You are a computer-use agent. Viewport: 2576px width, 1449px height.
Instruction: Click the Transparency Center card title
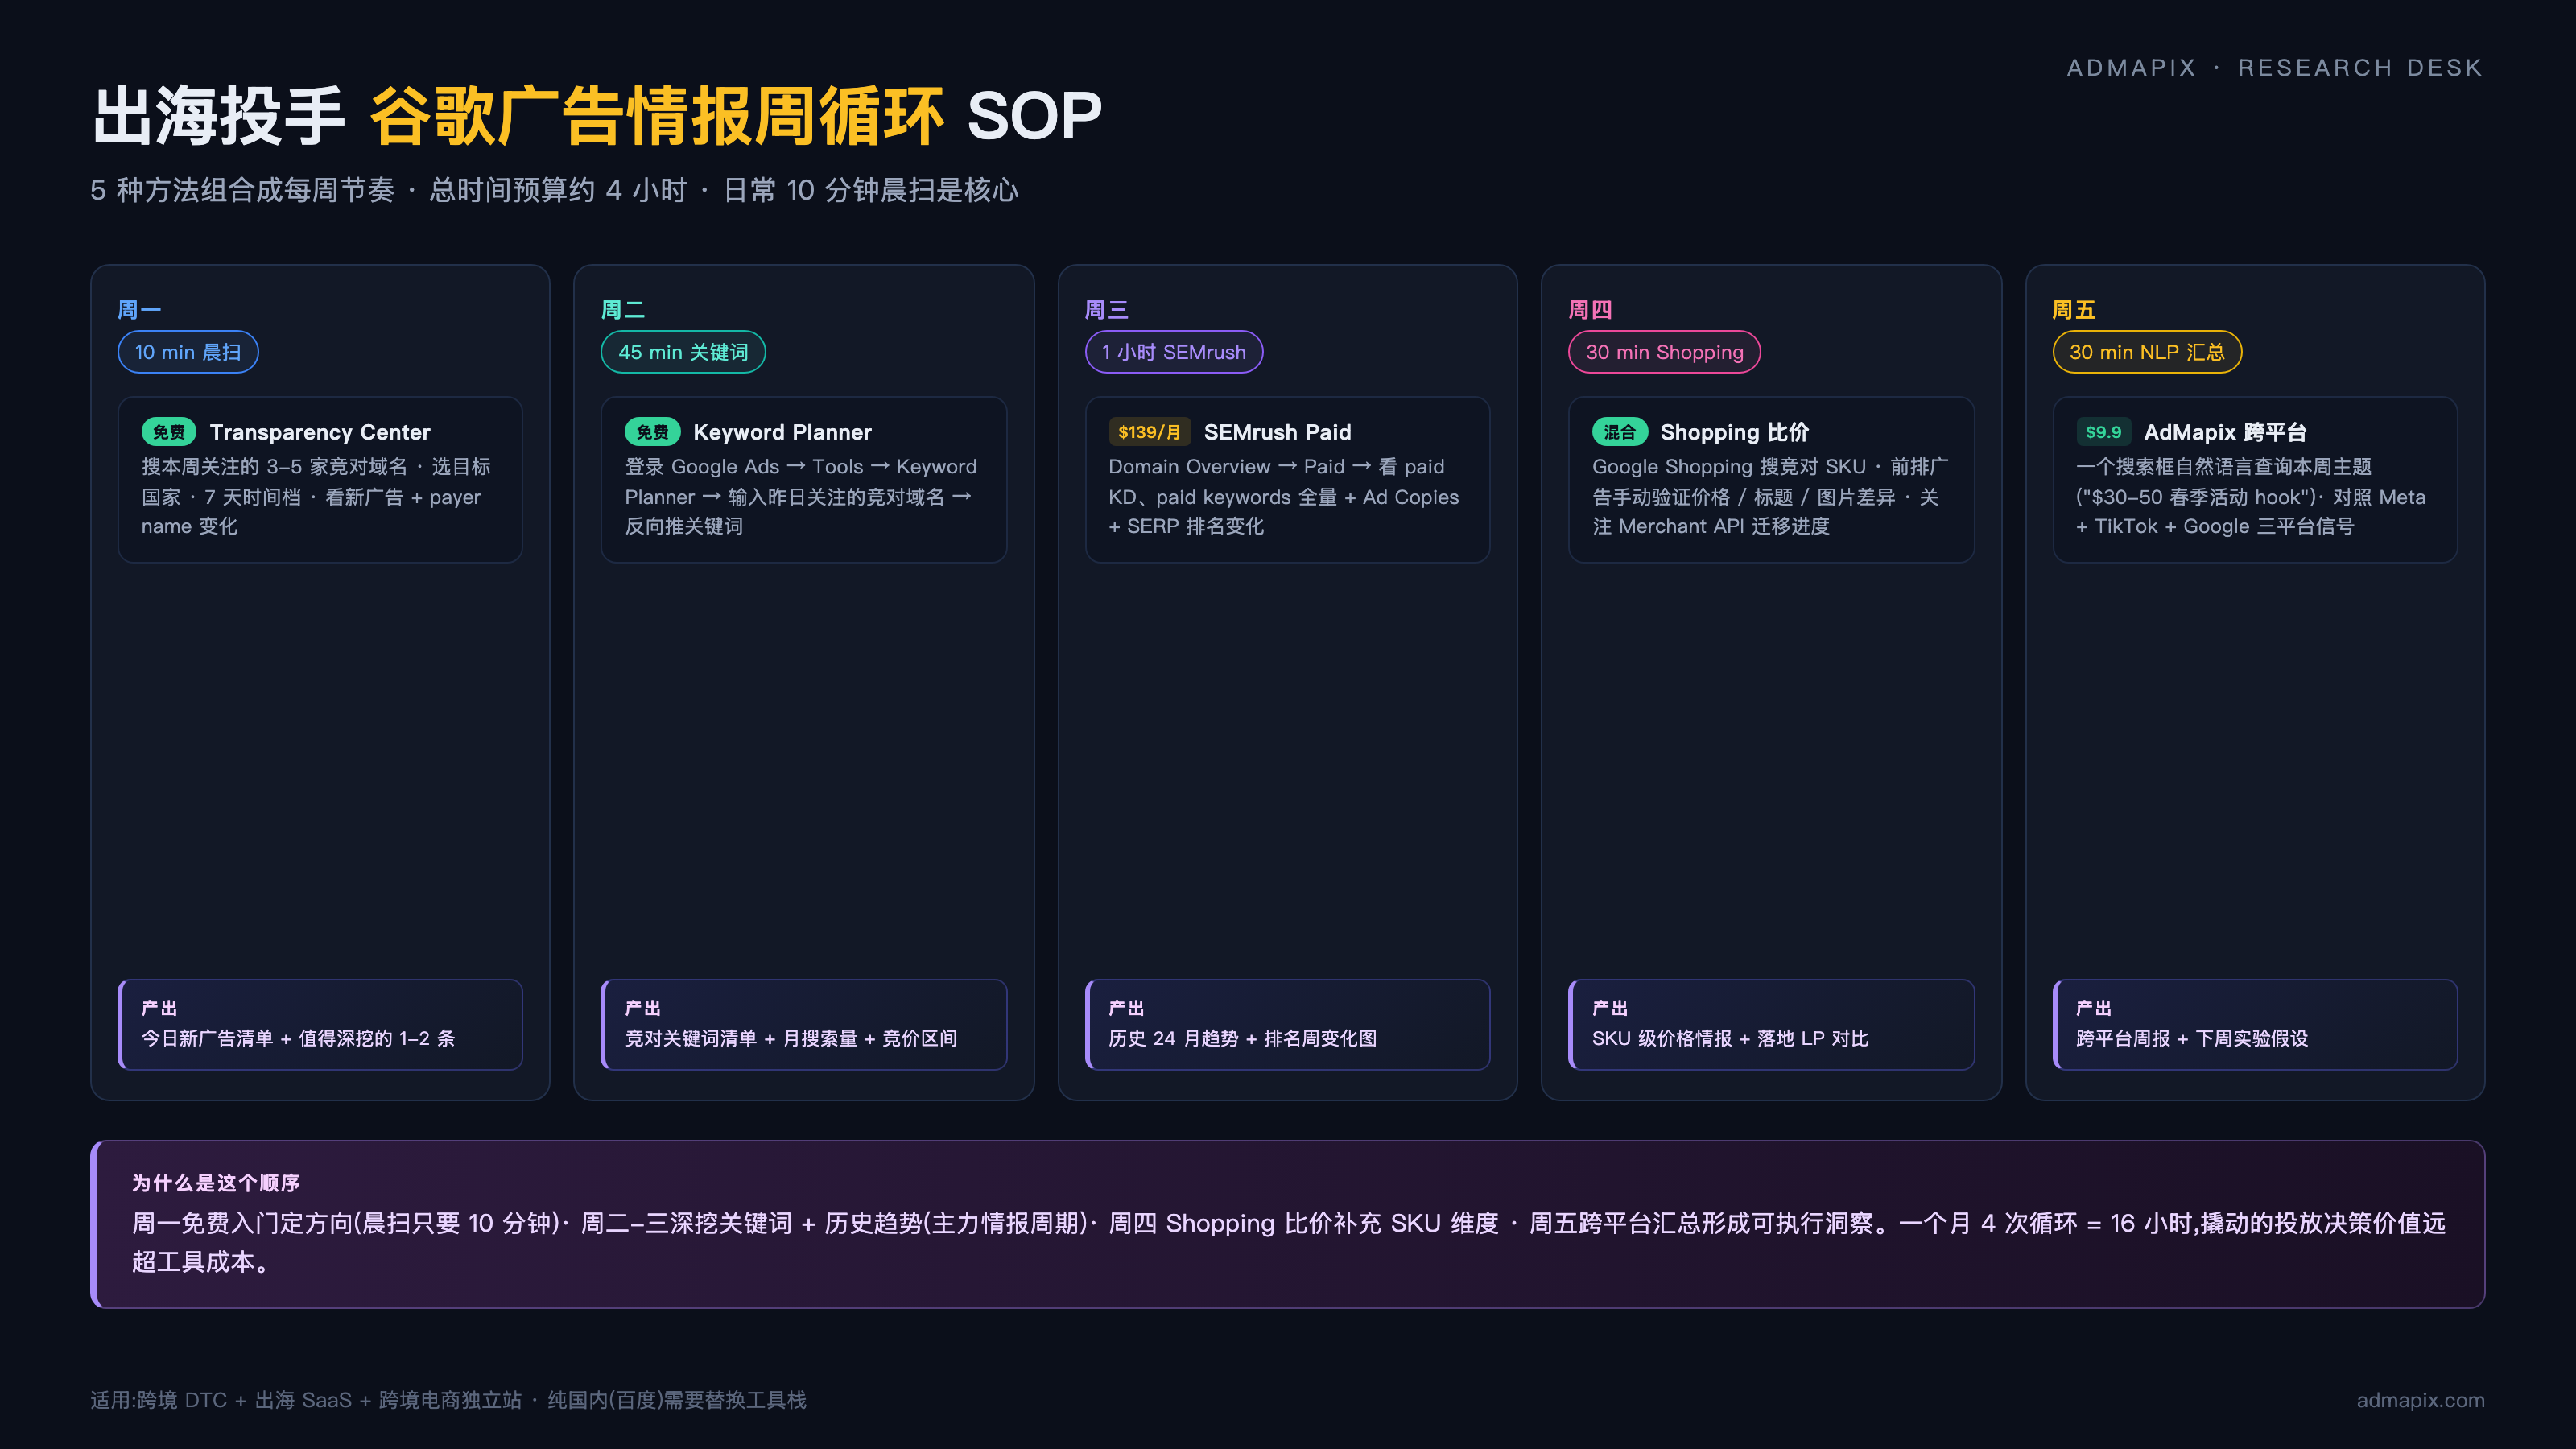pyautogui.click(x=320, y=432)
